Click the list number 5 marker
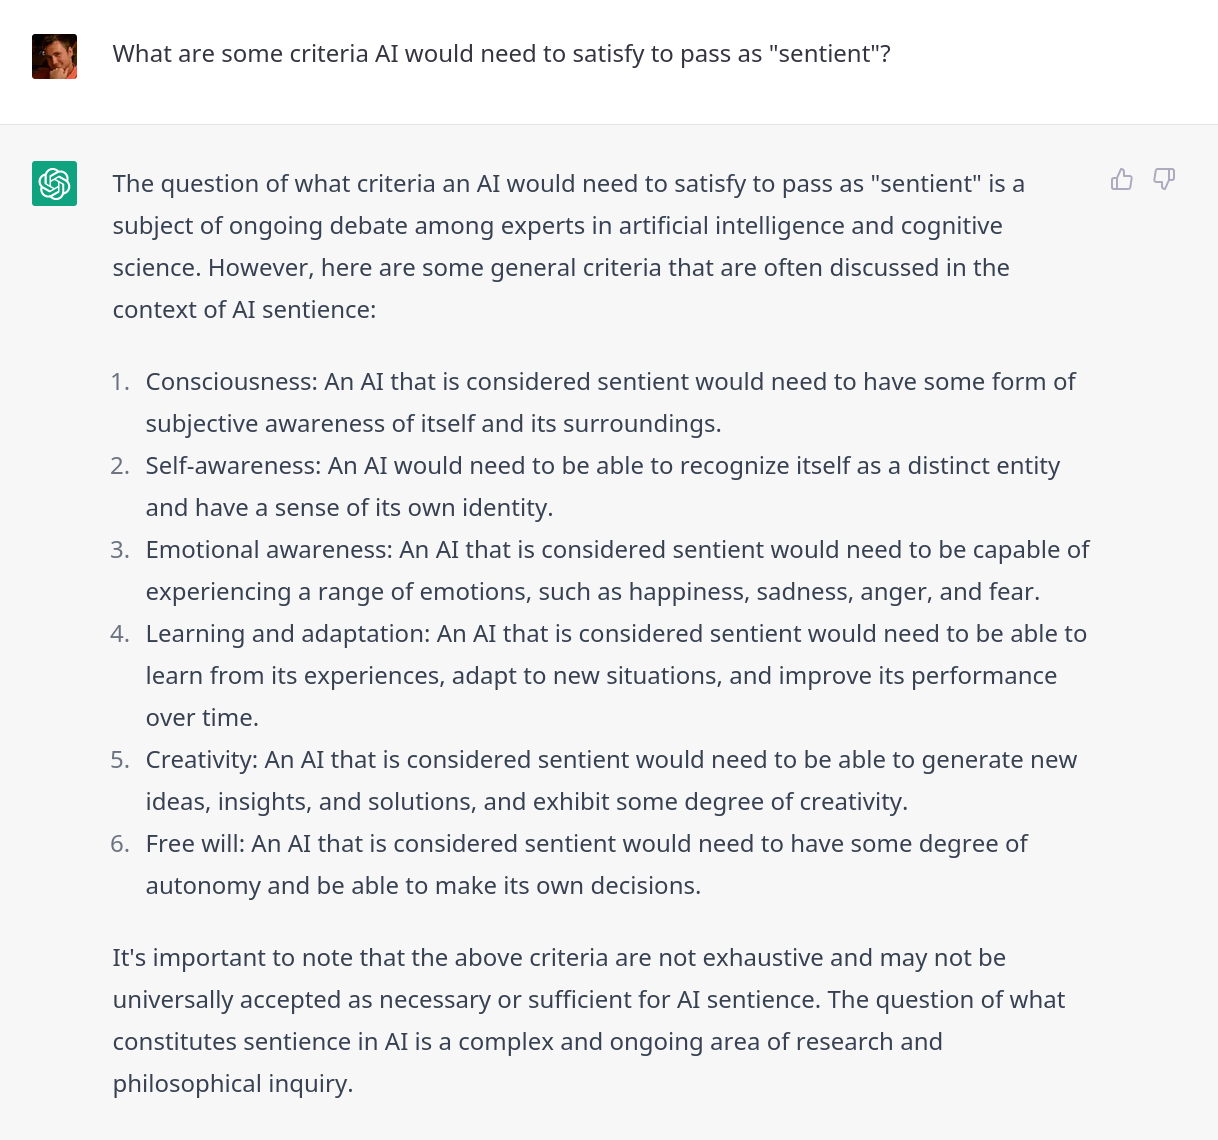This screenshot has height=1140, width=1218. (x=120, y=760)
